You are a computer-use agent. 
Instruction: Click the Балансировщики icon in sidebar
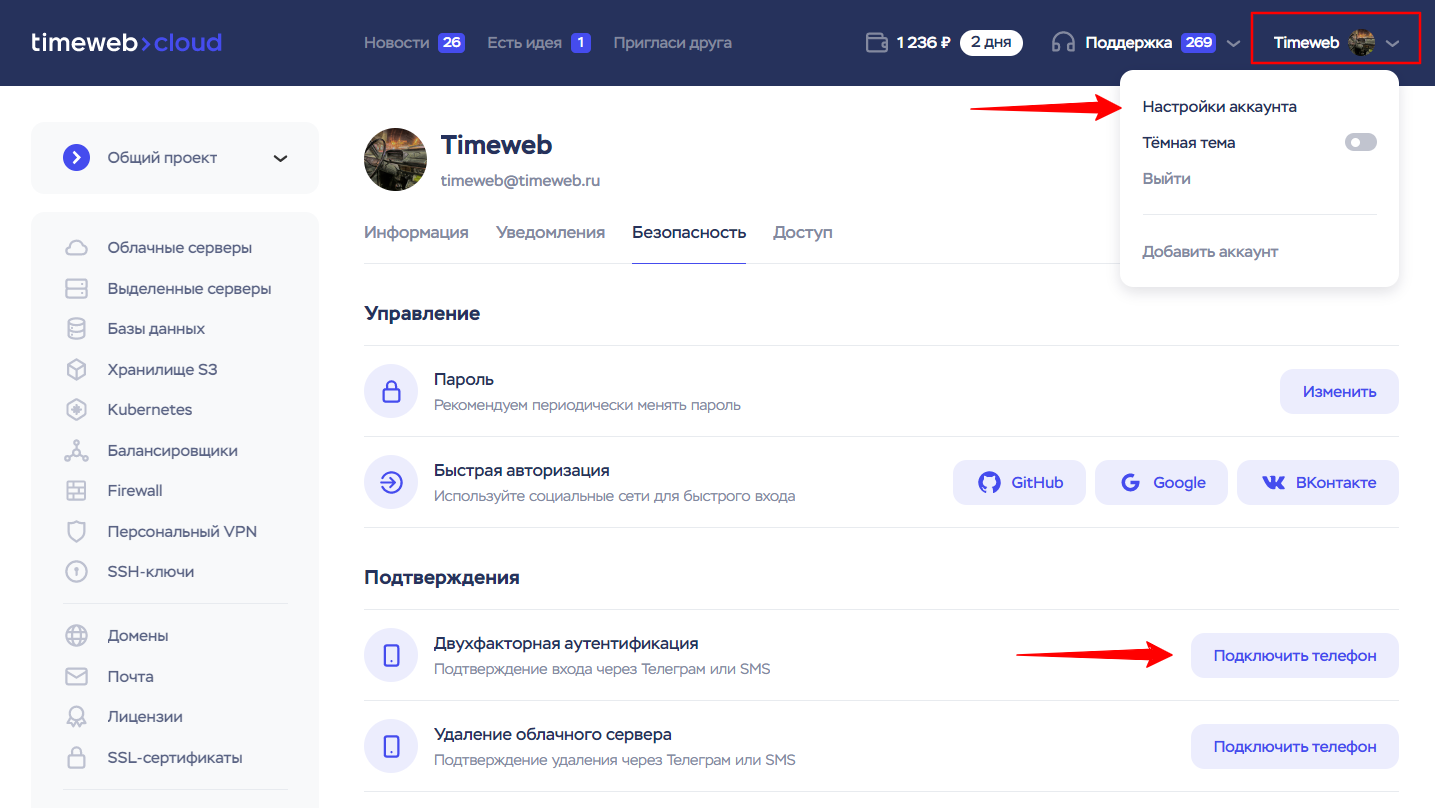pos(76,451)
